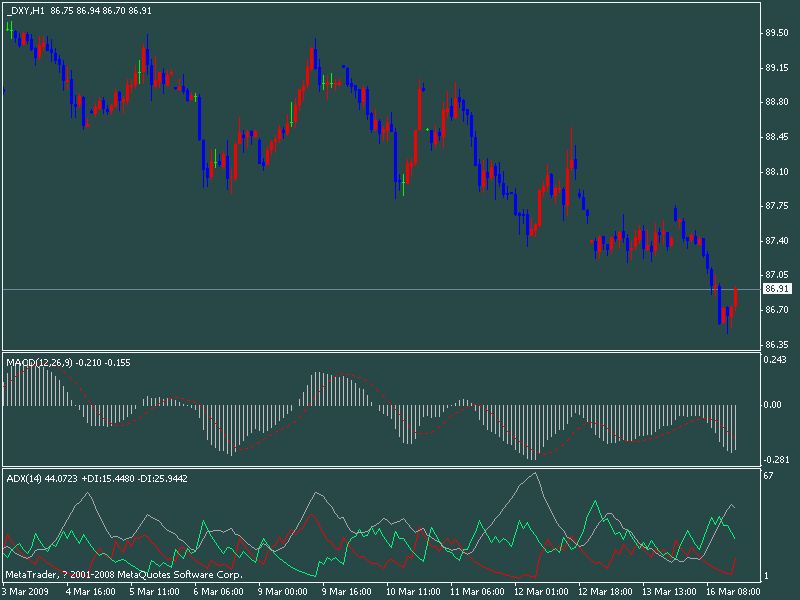Click the 16 Mar 08:00 time label
800x600 pixels.
pyautogui.click(x=734, y=592)
